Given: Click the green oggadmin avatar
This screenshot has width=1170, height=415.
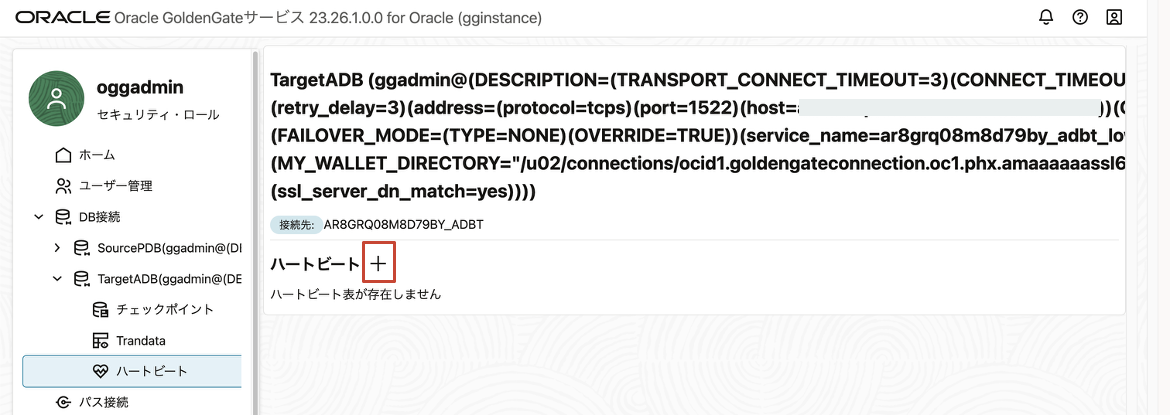Looking at the screenshot, I should click(57, 98).
